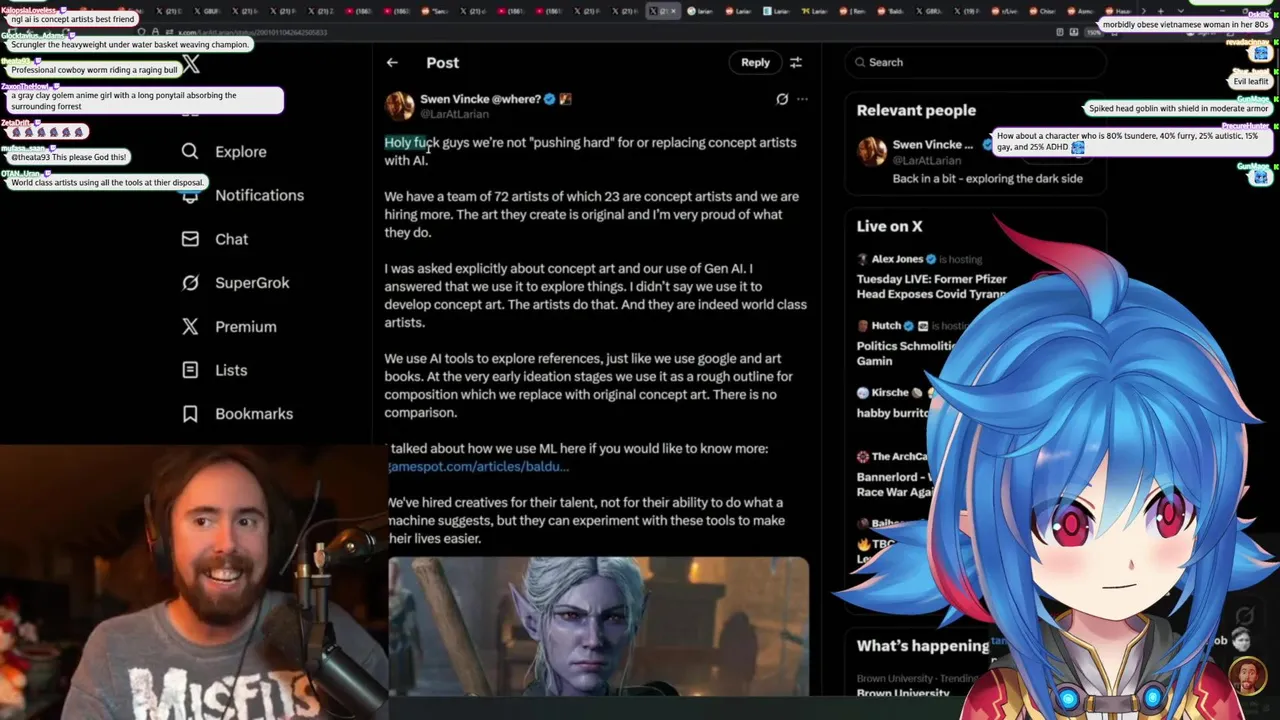Screen dimensions: 1280x720
Task: Click the @LarAtLarian handle under post author
Action: point(454,114)
